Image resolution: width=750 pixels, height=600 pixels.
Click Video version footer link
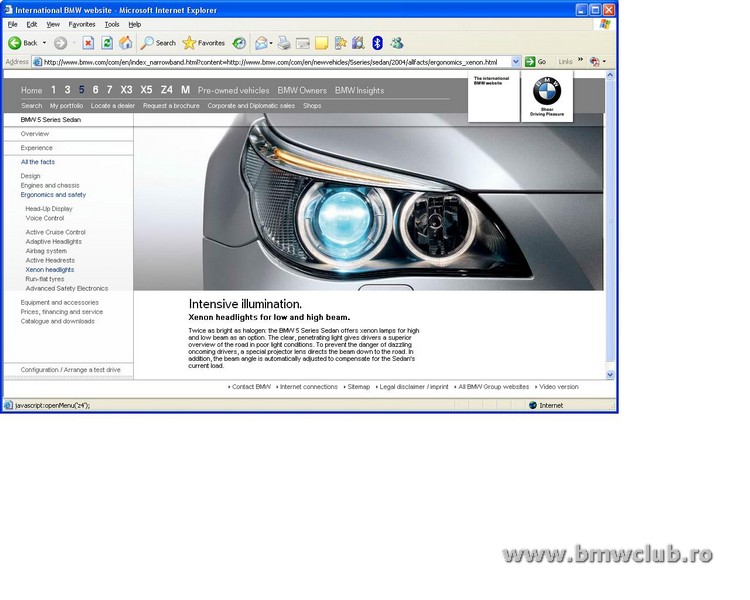[559, 387]
